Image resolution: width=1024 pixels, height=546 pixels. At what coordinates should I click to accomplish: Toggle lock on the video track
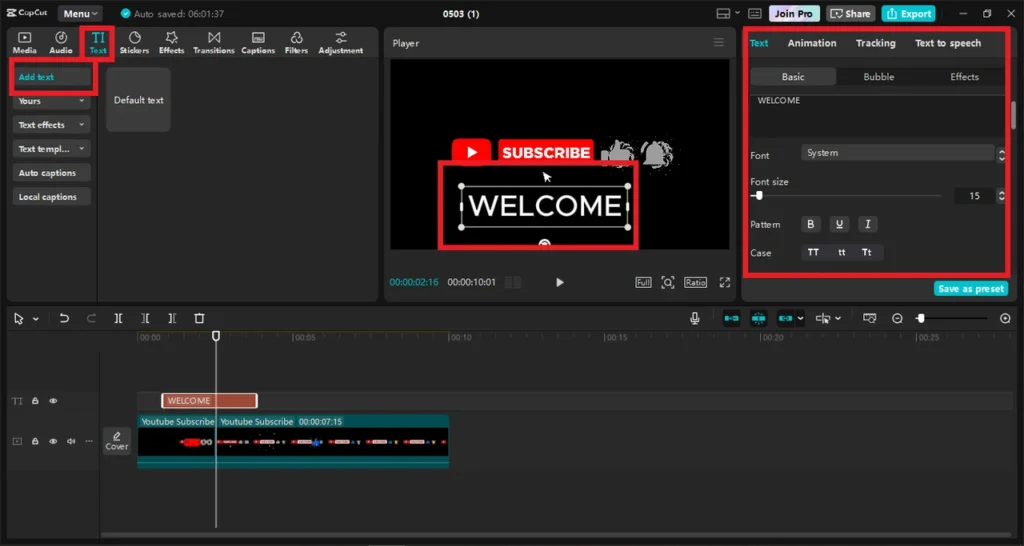35,441
